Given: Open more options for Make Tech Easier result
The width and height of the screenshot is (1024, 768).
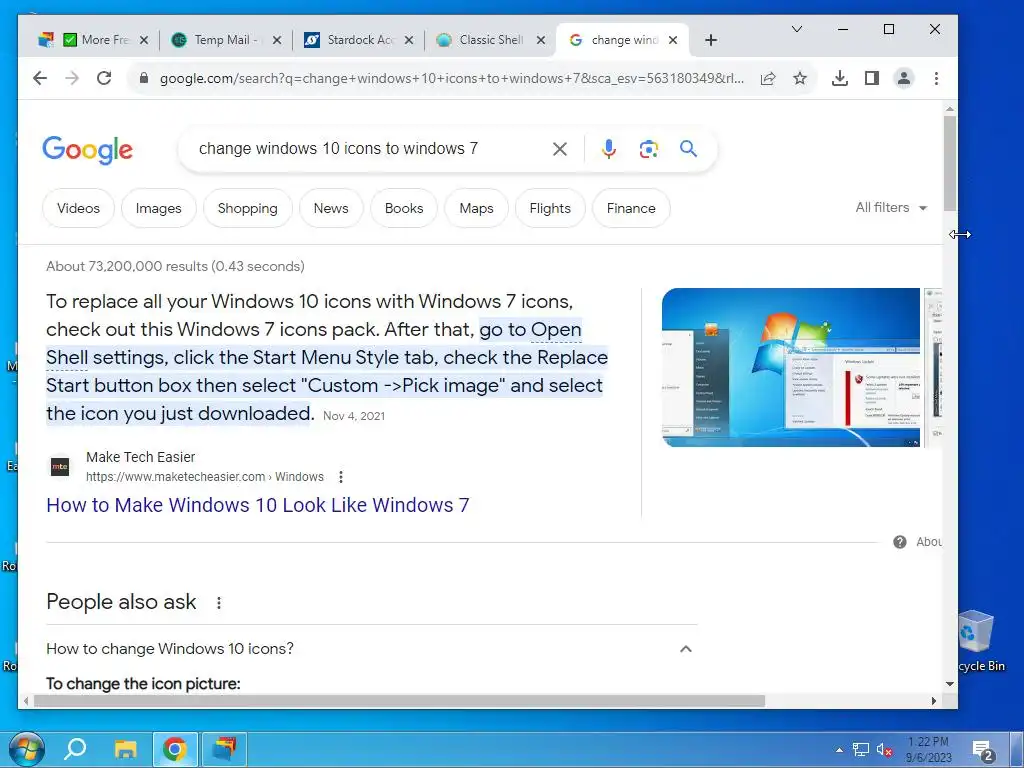Looking at the screenshot, I should 341,477.
